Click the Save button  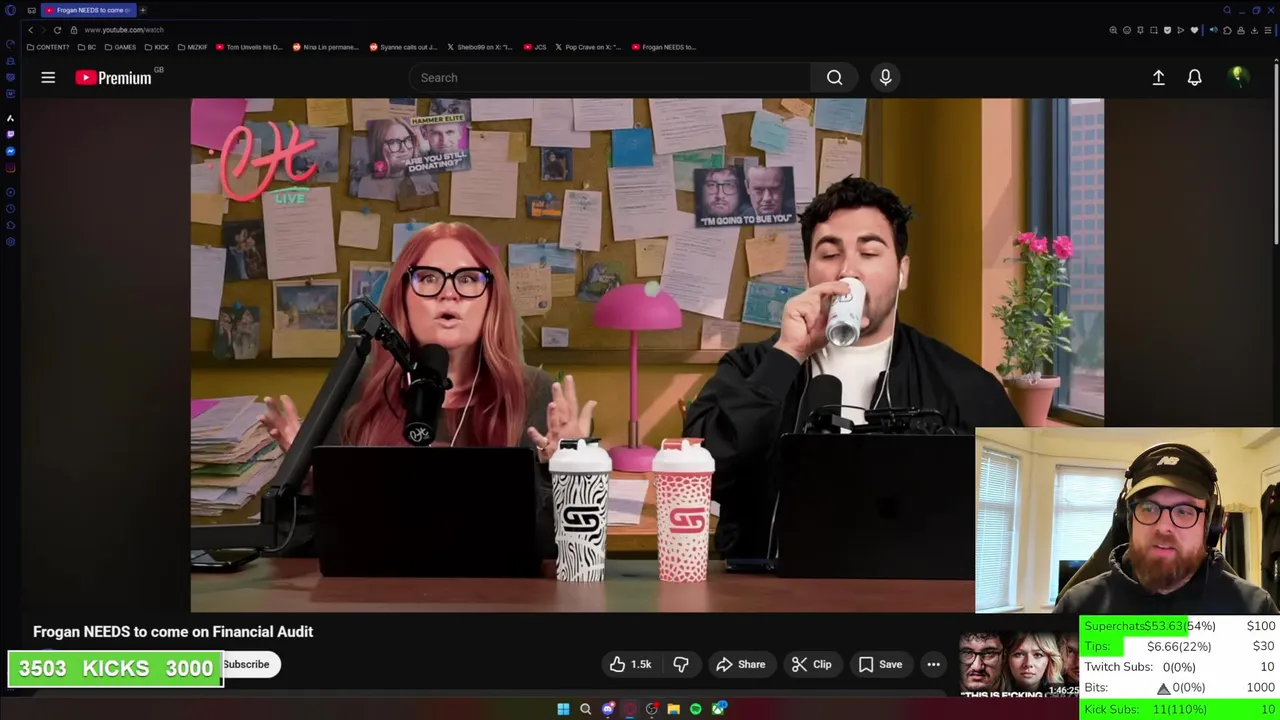[880, 664]
